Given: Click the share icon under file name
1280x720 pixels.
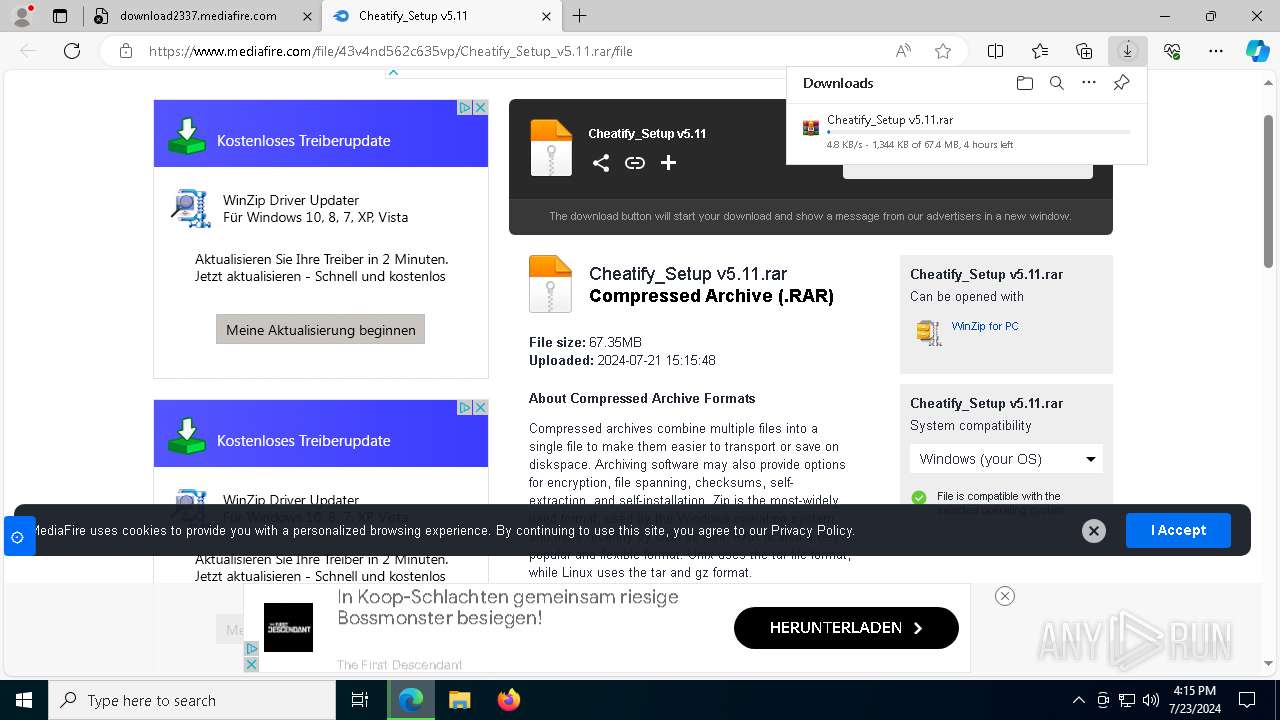Looking at the screenshot, I should coord(601,163).
